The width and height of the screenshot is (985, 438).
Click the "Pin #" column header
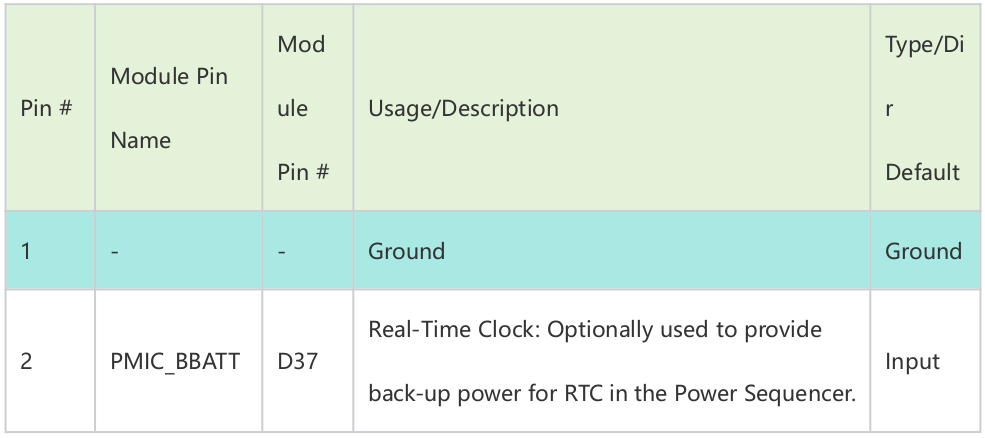coord(46,108)
